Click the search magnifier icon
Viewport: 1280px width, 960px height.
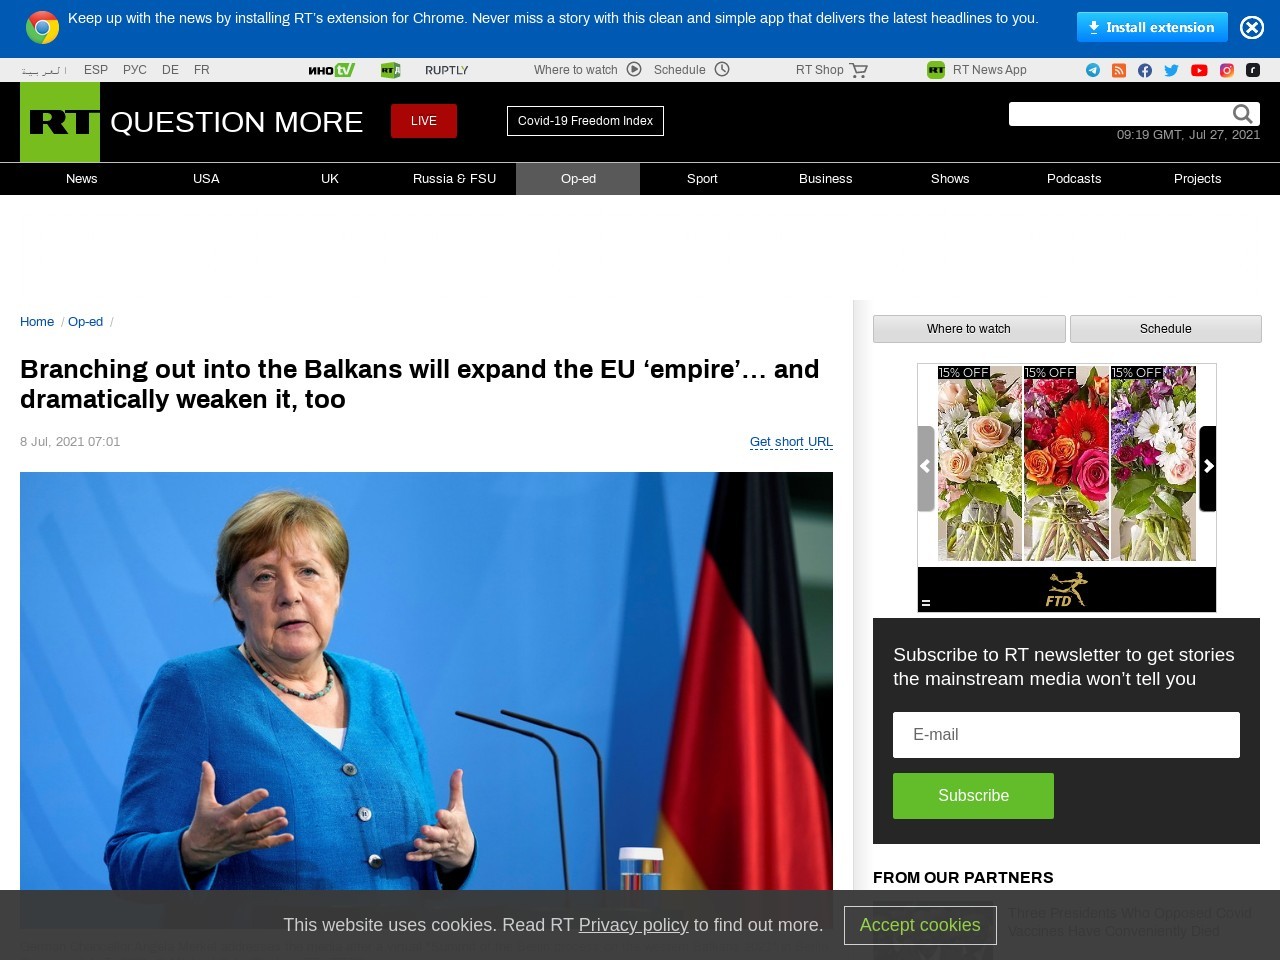point(1242,114)
